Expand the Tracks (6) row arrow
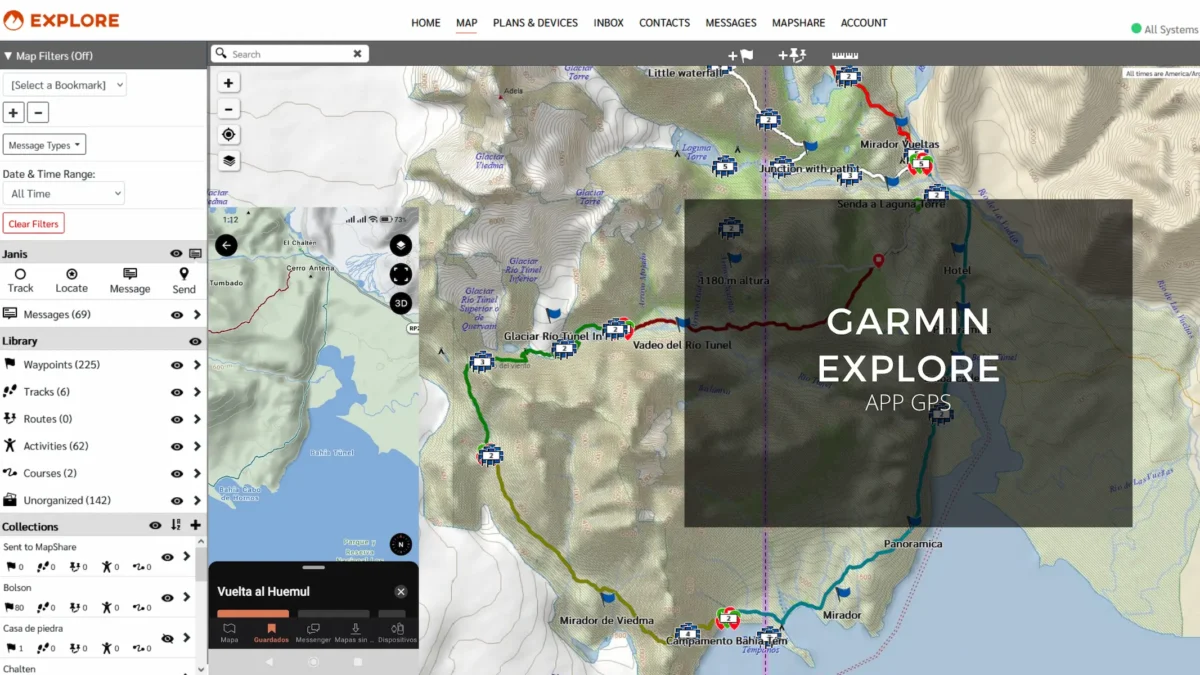Viewport: 1200px width, 675px height. click(196, 392)
